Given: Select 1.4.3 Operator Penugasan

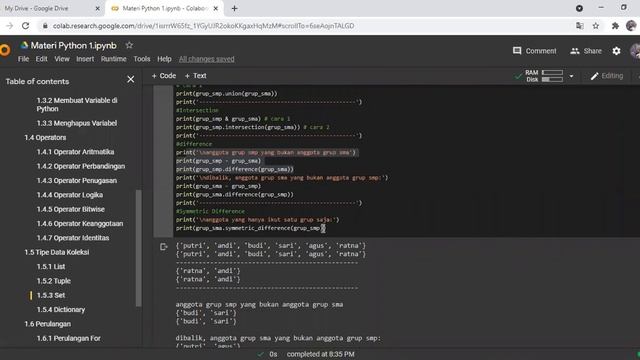Looking at the screenshot, I should (x=76, y=180).
